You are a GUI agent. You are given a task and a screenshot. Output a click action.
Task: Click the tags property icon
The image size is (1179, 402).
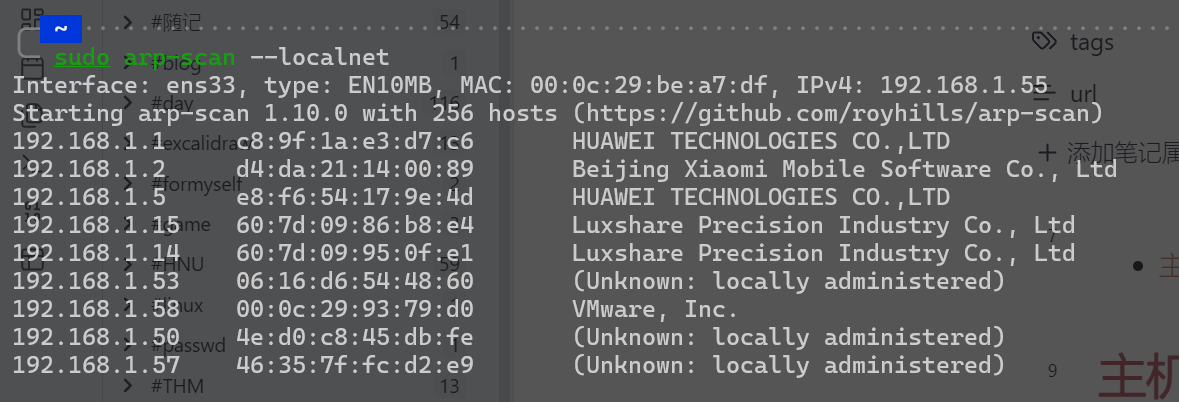pyautogui.click(x=1044, y=41)
